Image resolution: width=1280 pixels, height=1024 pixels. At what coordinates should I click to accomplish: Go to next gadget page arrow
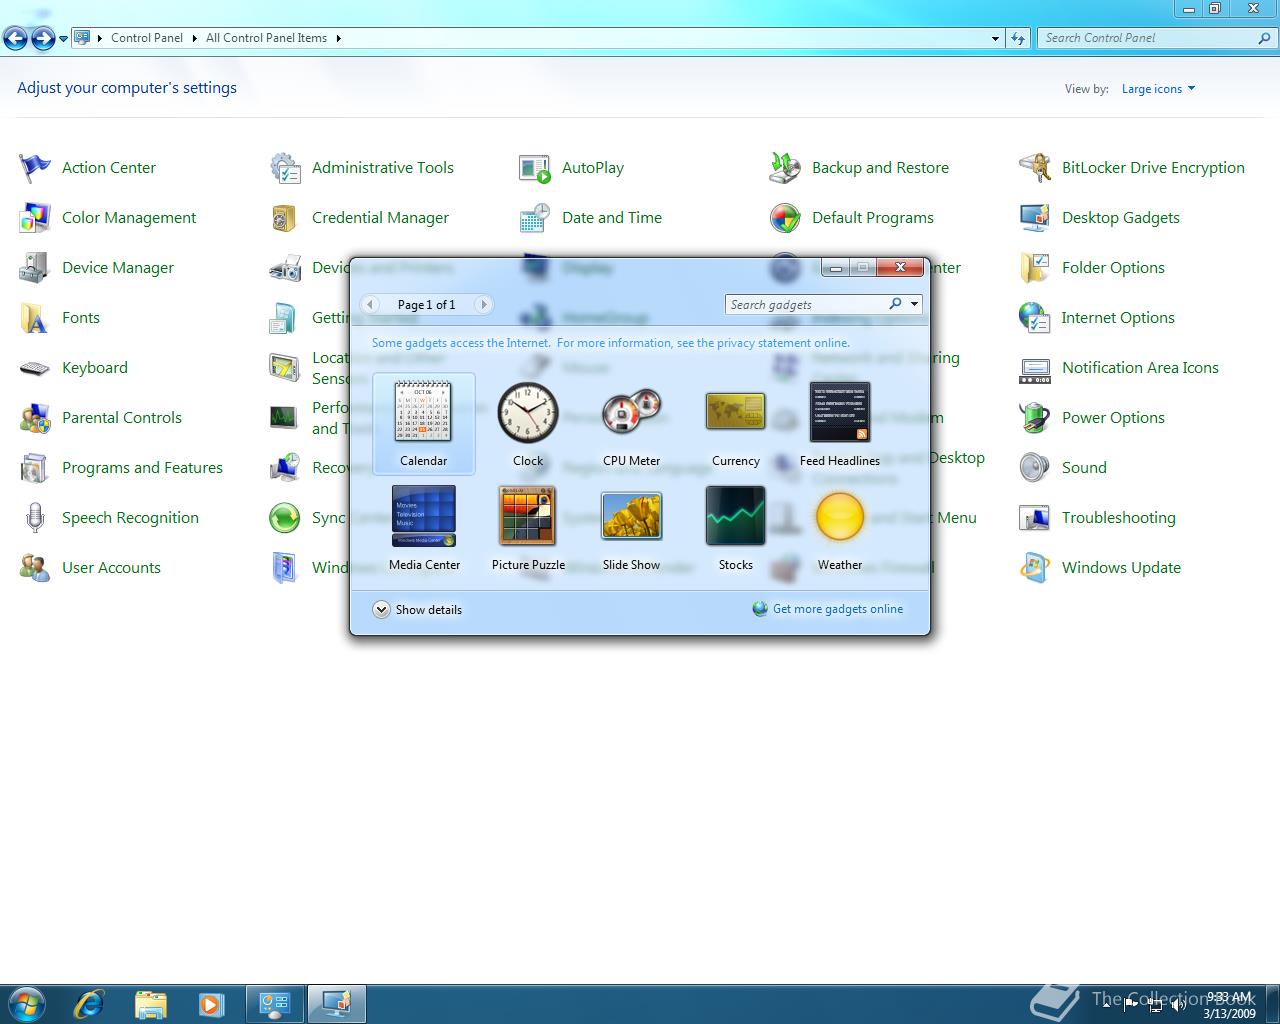pyautogui.click(x=484, y=304)
